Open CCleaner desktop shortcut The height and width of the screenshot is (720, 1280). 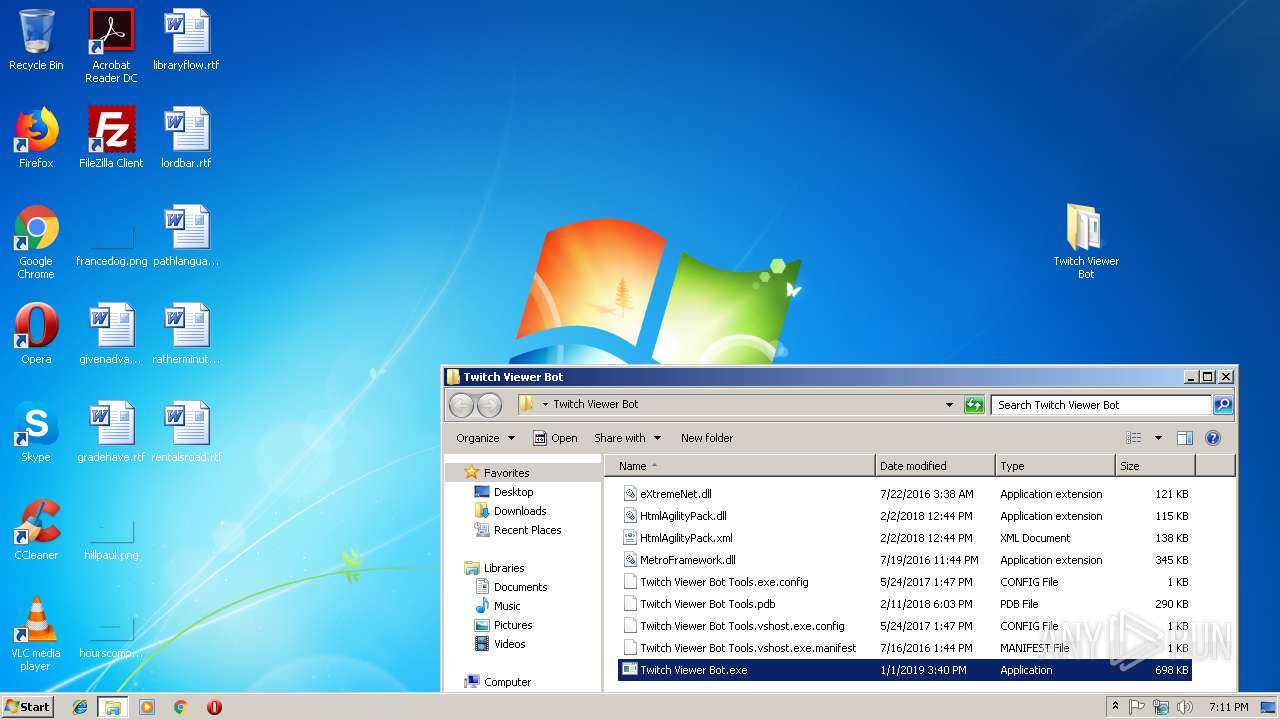click(36, 531)
